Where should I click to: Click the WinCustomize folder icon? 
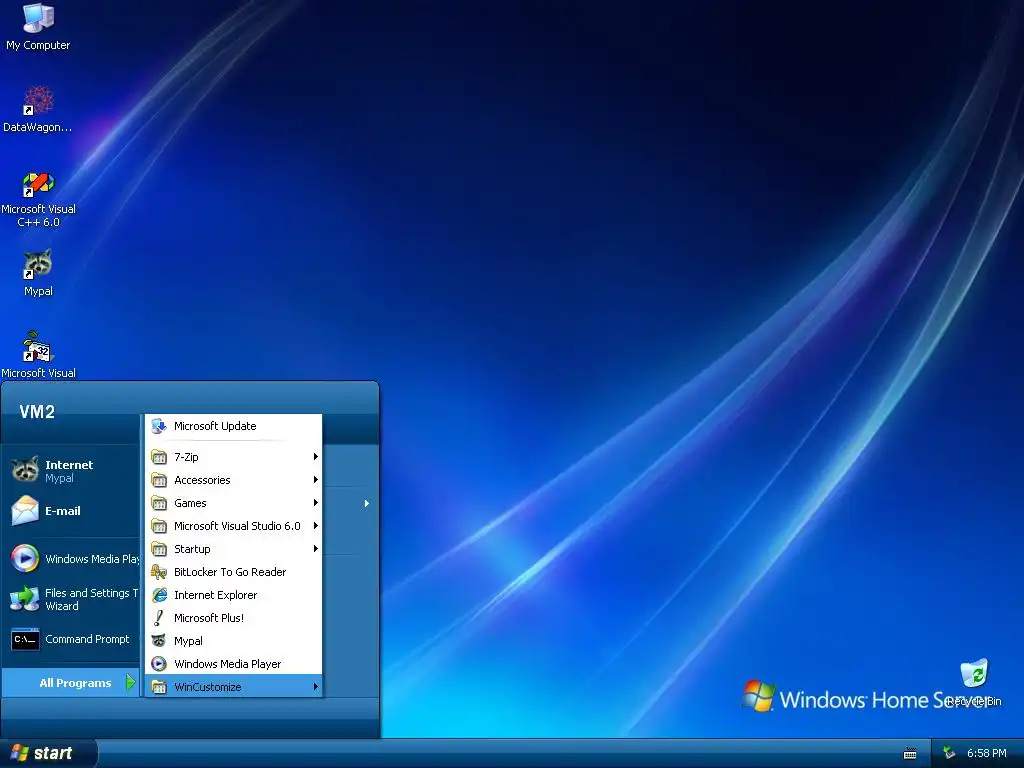(x=159, y=687)
